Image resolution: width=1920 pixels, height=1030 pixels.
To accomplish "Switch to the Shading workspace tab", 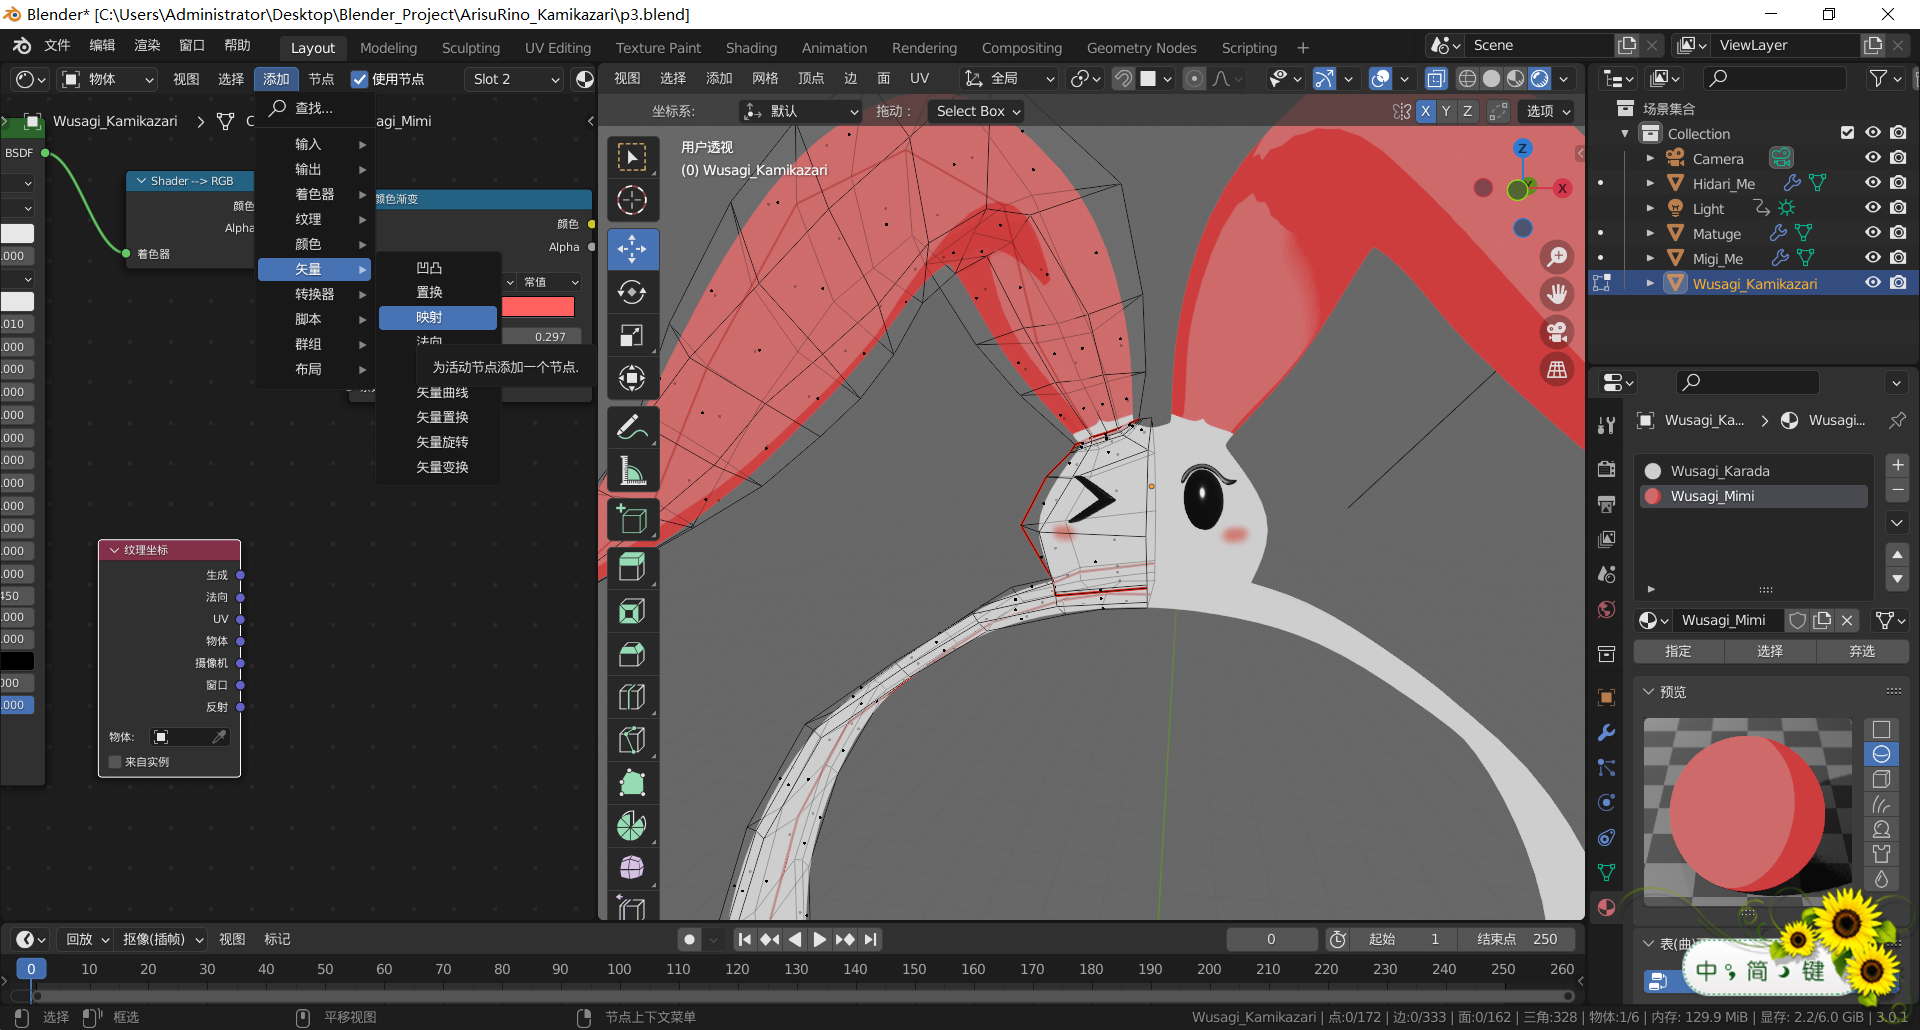I will click(751, 48).
